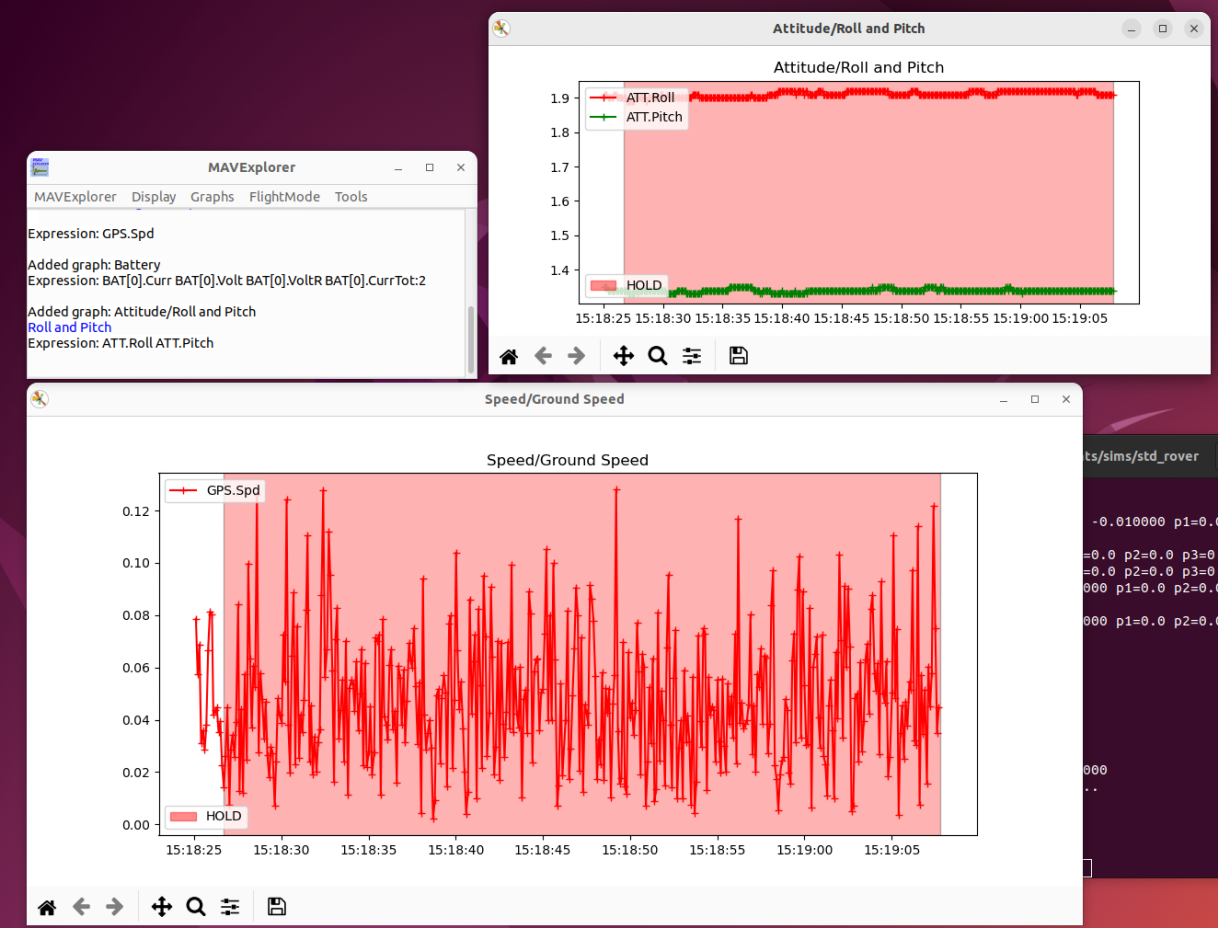Go forward a view in Attitude plot toolbar

tap(577, 356)
